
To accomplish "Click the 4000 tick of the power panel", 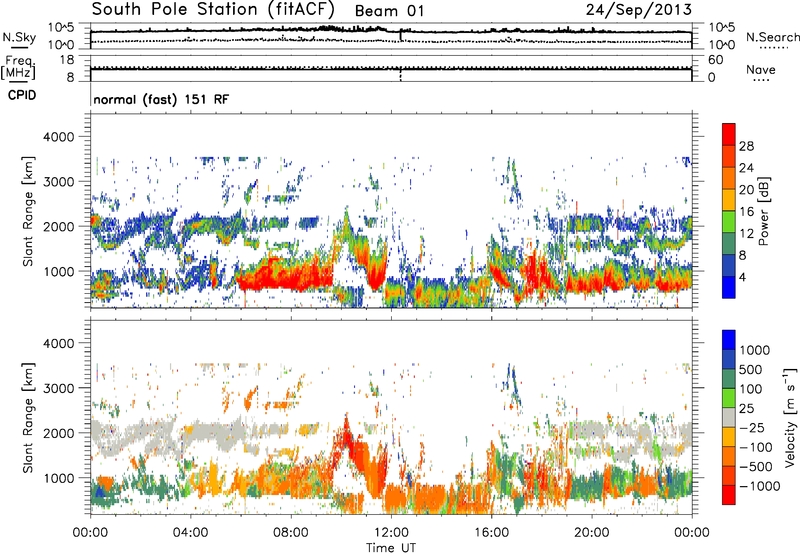I will coord(59,137).
